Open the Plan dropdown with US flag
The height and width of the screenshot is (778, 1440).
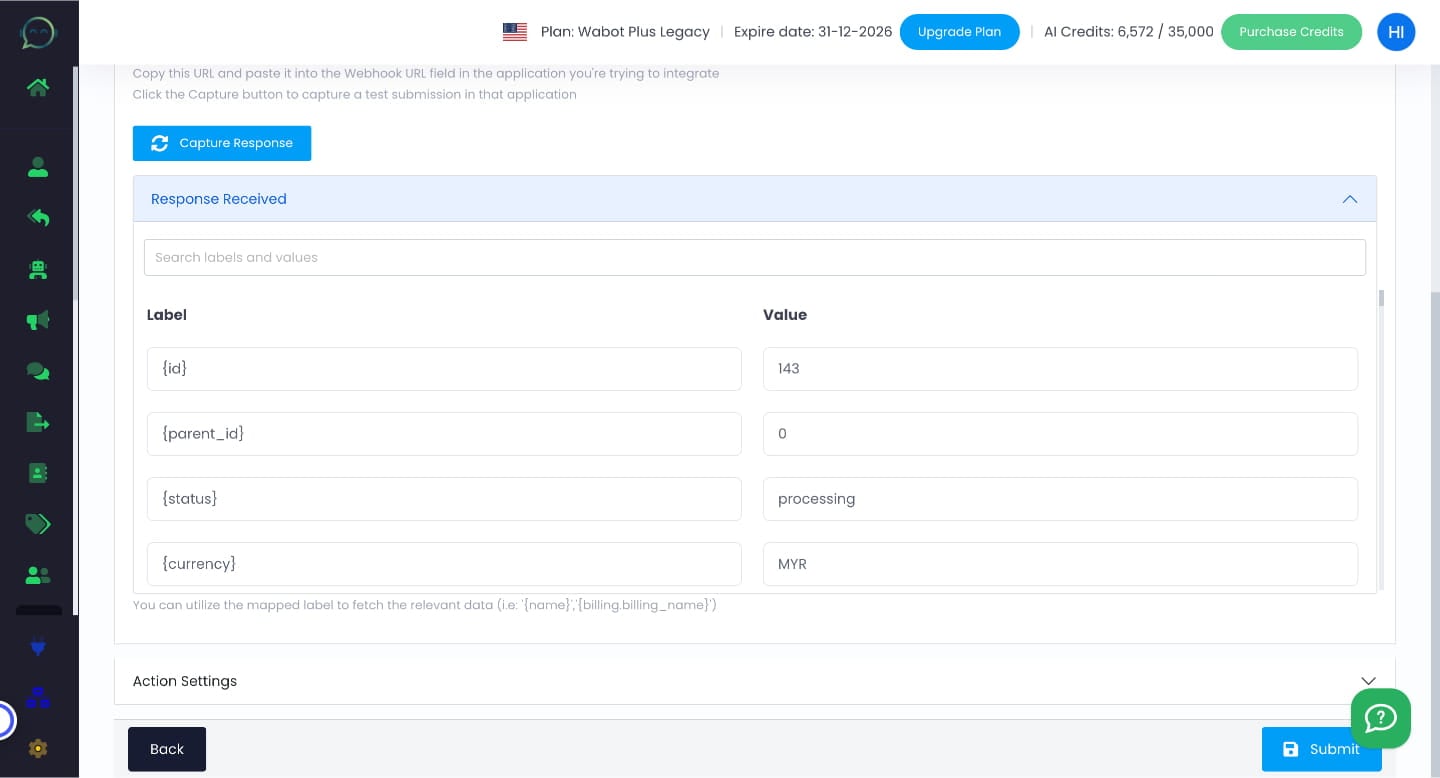pyautogui.click(x=515, y=32)
